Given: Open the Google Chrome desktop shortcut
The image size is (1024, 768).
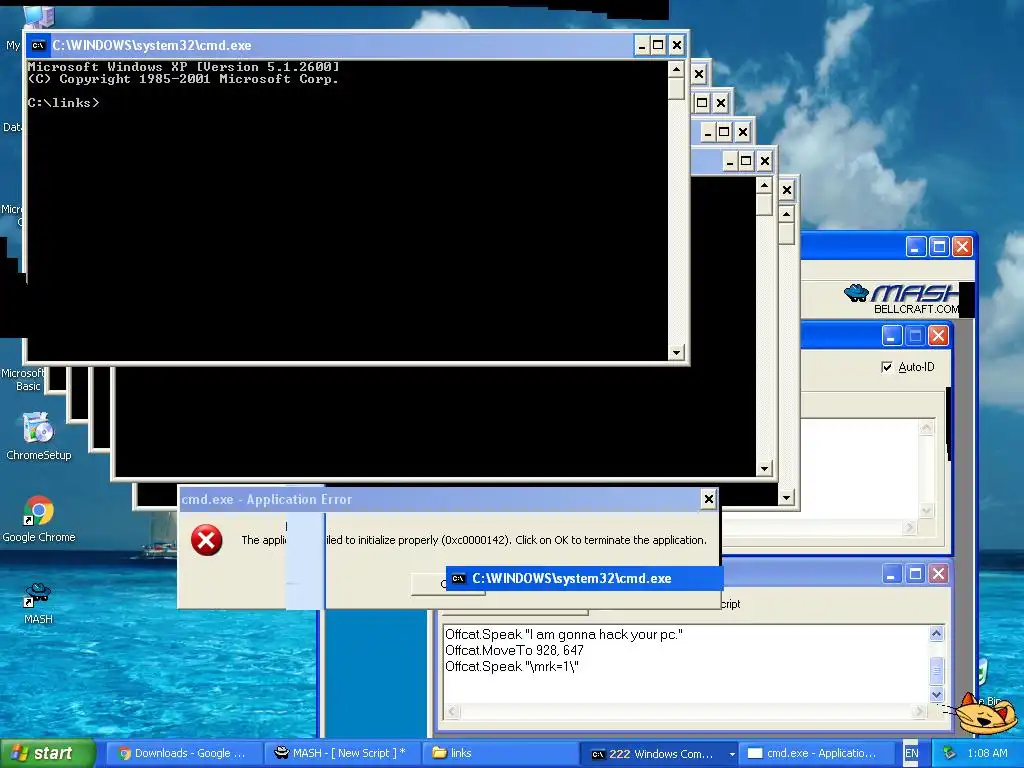Looking at the screenshot, I should click(x=39, y=519).
